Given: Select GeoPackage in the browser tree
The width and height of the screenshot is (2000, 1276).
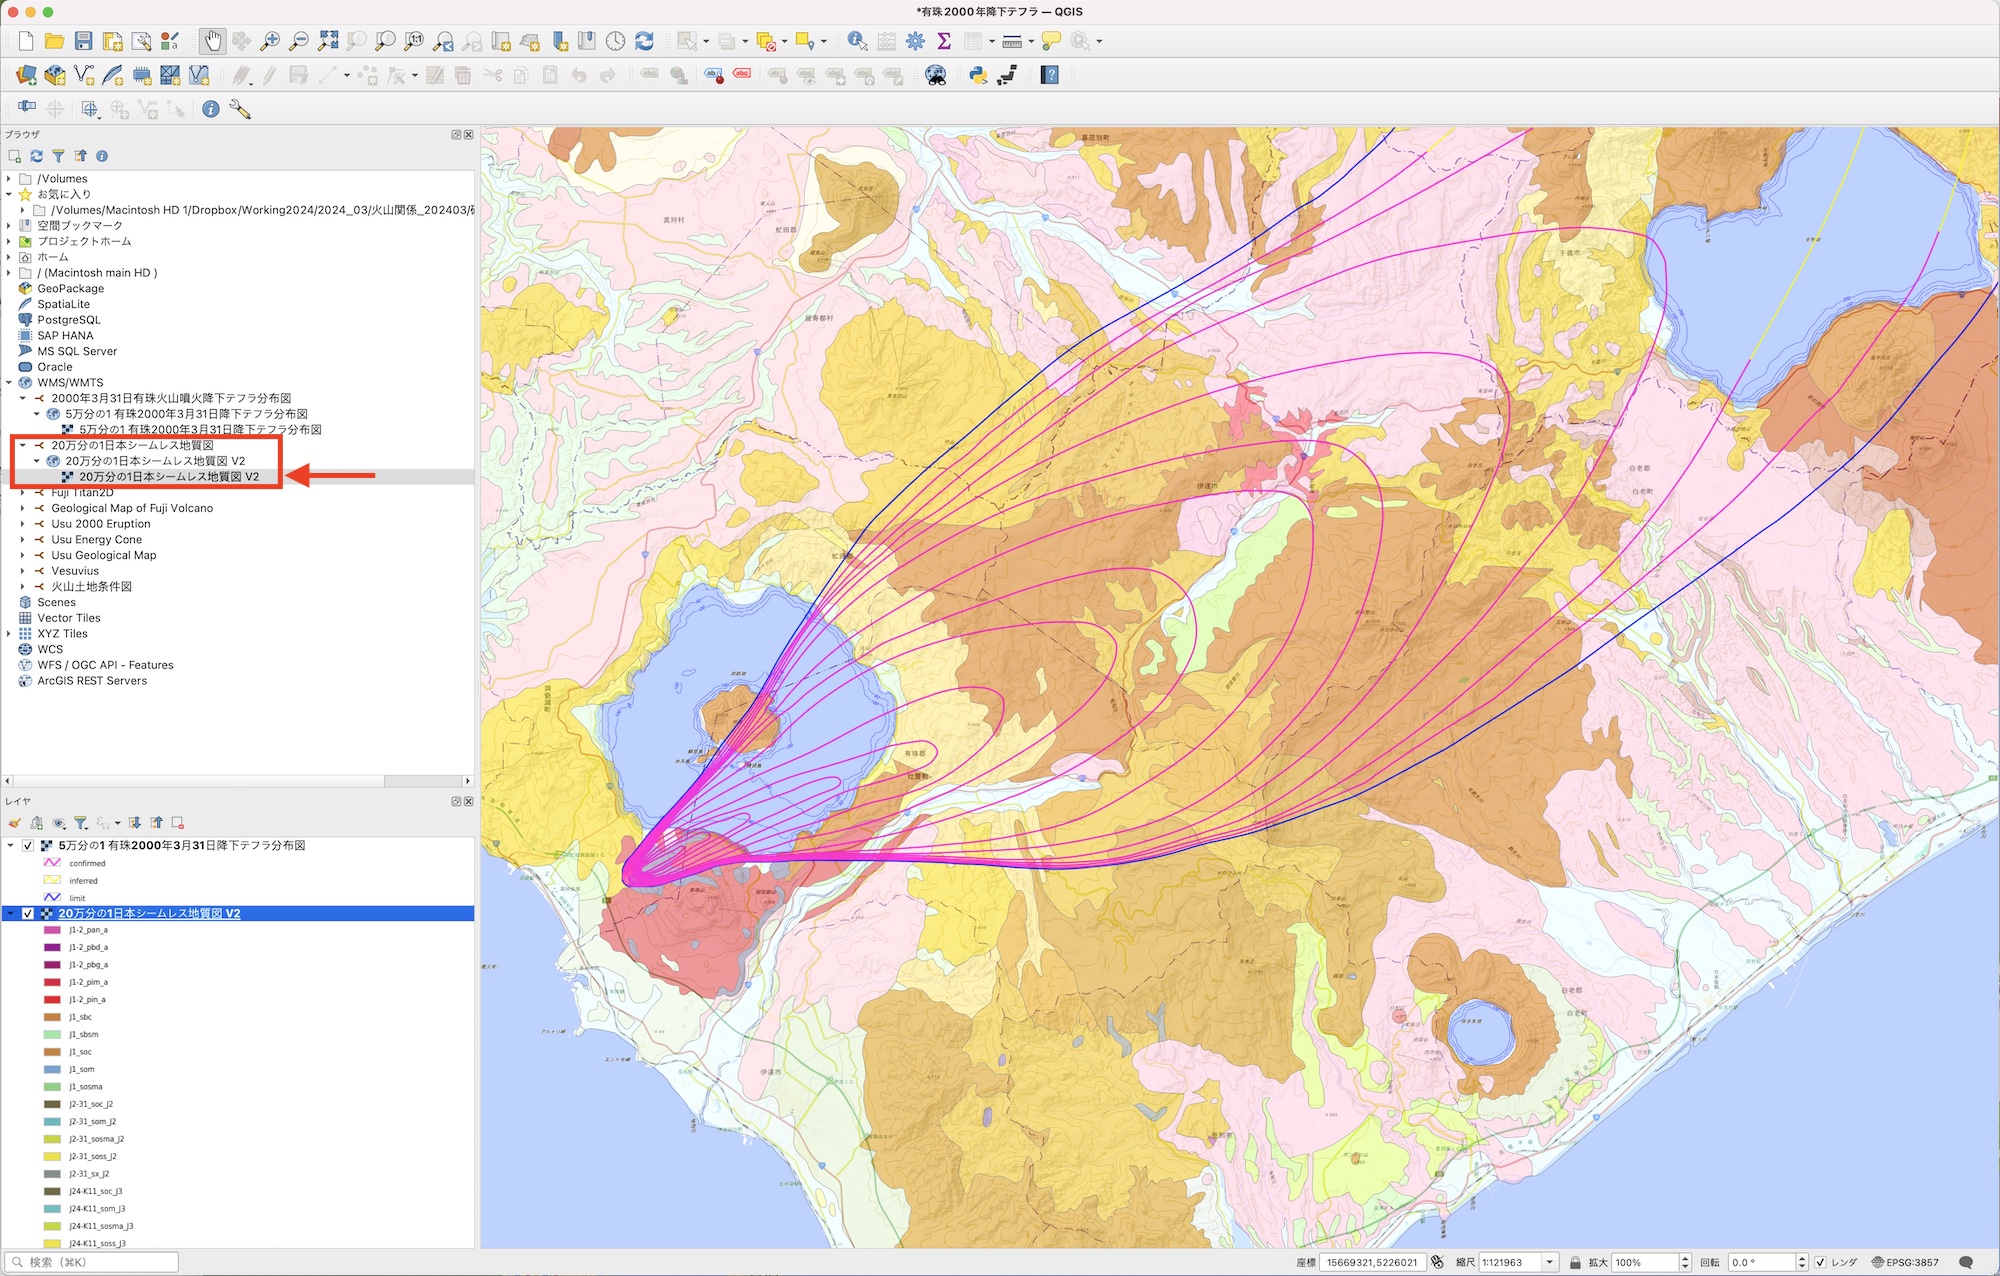Looking at the screenshot, I should (x=70, y=288).
